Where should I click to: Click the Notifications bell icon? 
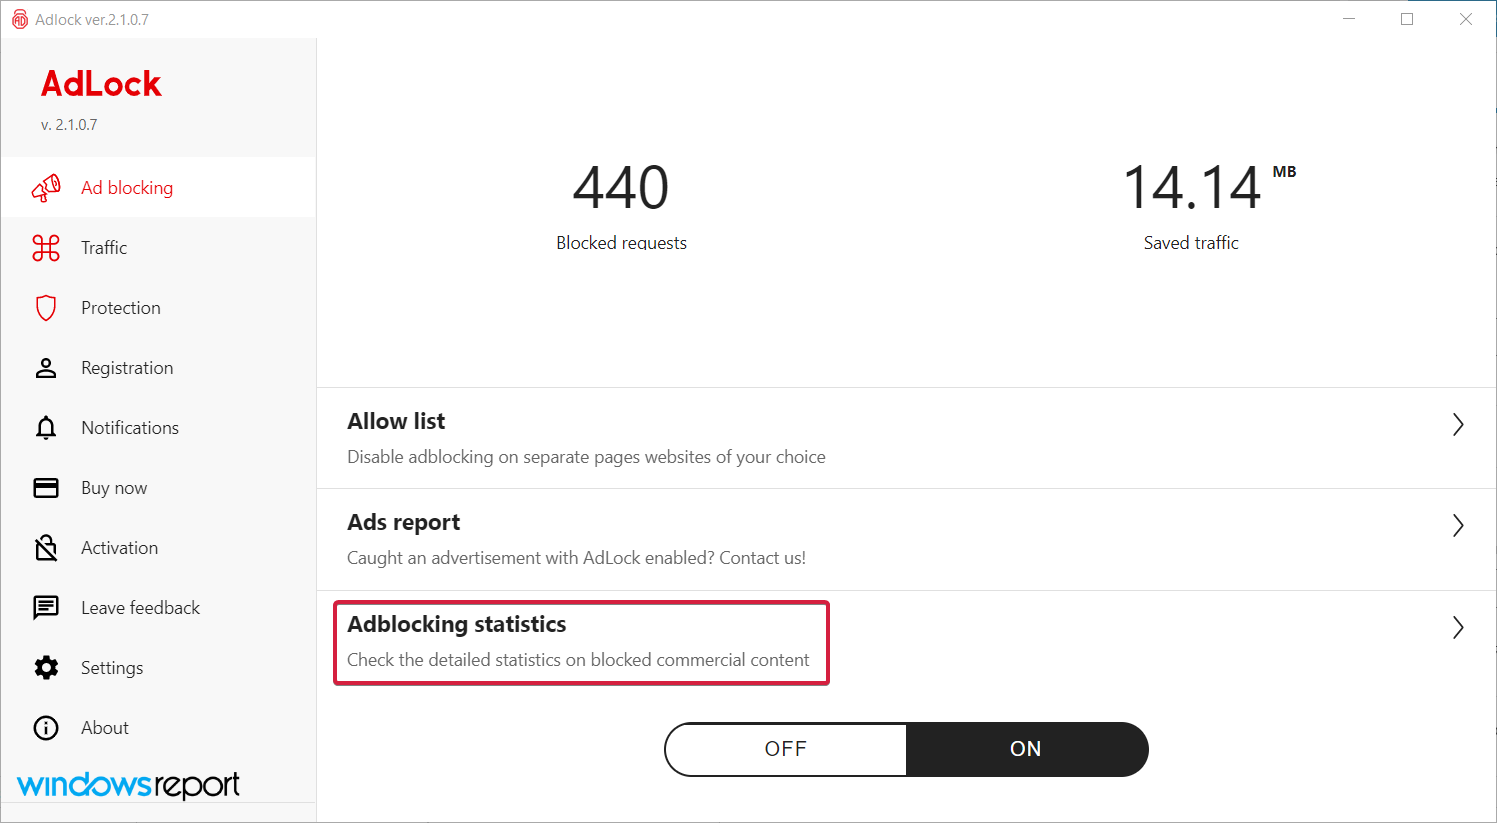46,428
